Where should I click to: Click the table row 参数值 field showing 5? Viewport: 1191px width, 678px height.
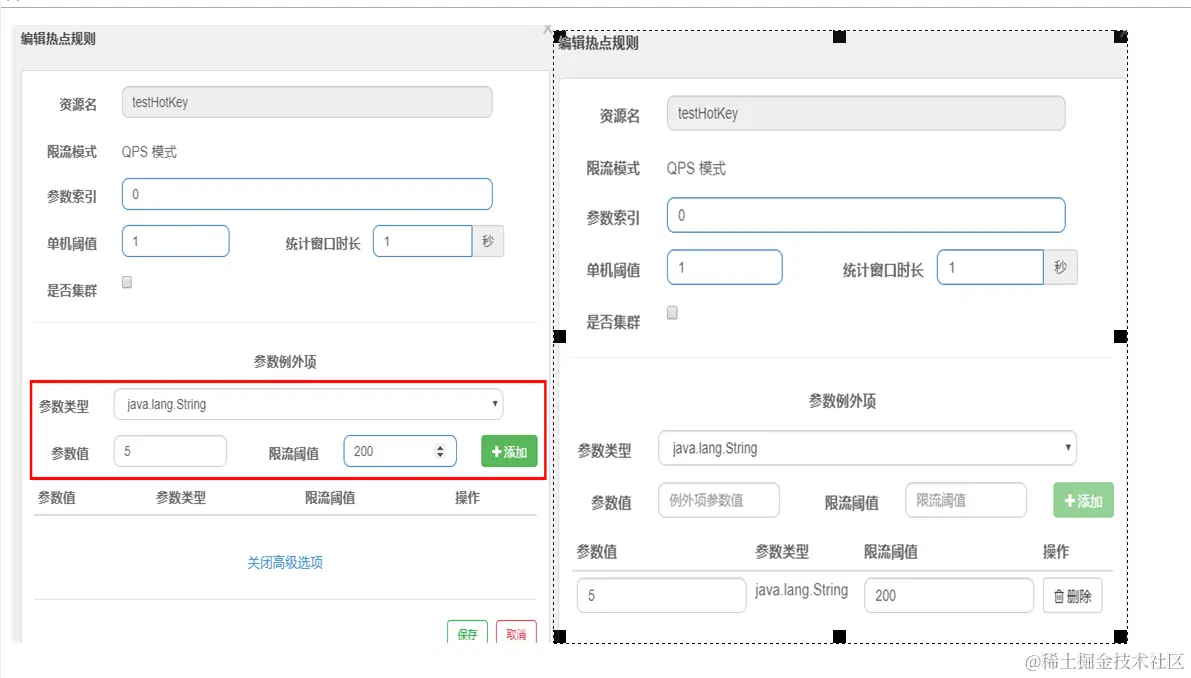(662, 595)
